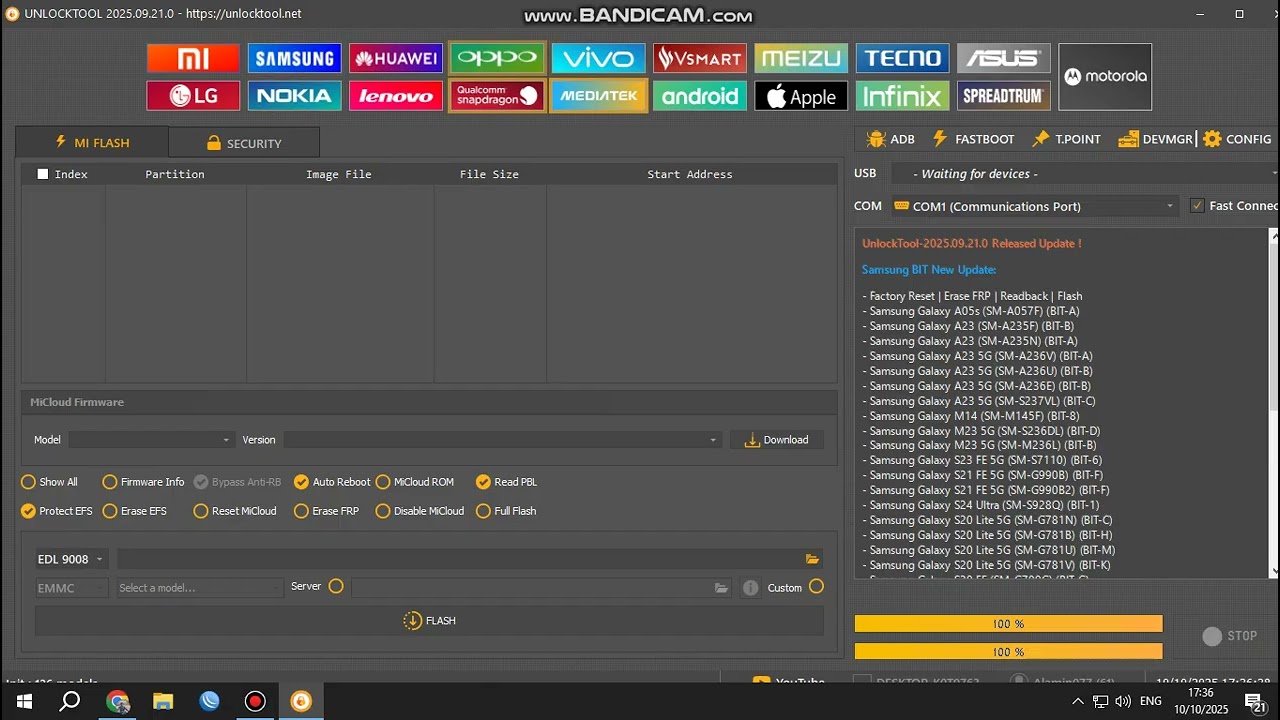Enable the Reset MiCloud option
Viewport: 1280px width, 720px height.
[235, 511]
